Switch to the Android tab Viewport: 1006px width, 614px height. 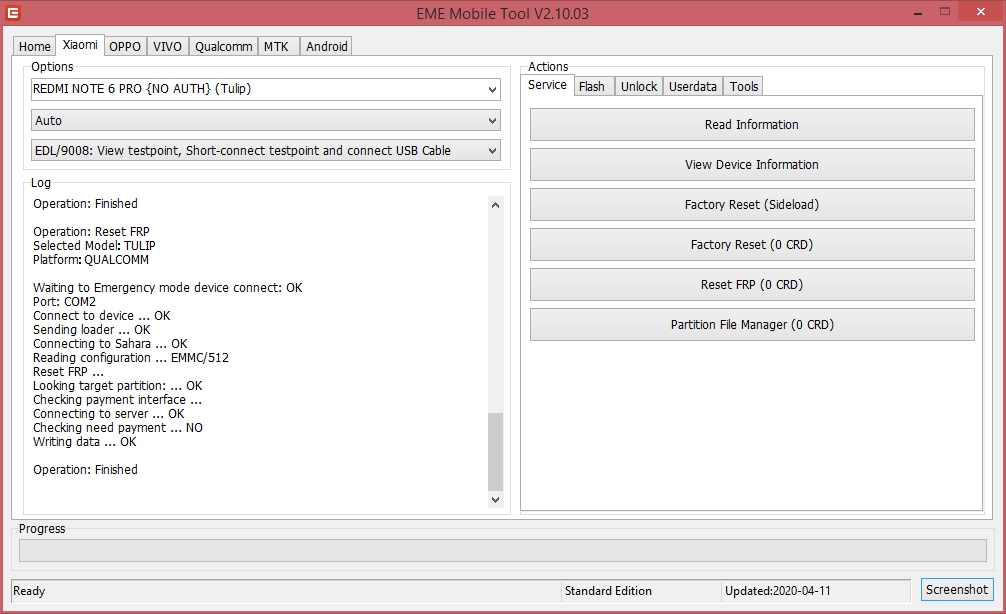[327, 46]
